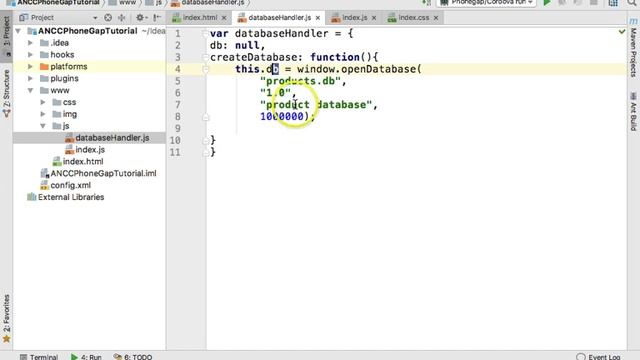The width and height of the screenshot is (640, 360).
Task: Toggle the 1: Project tool window
Action: [x=6, y=37]
